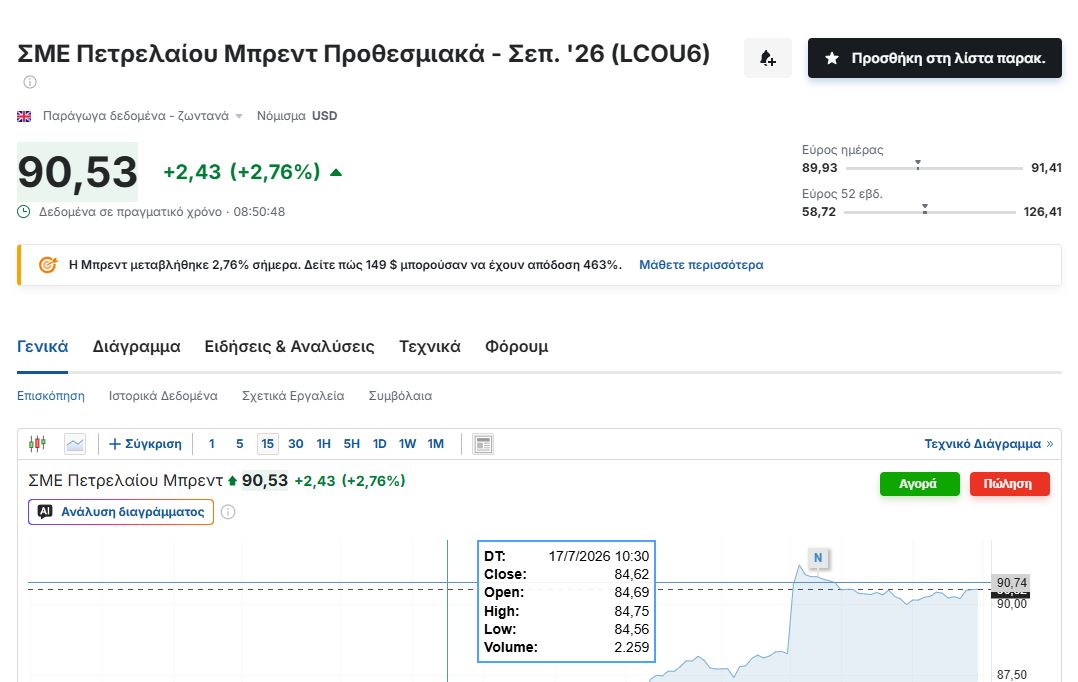
Task: Select the 1W chart interval
Action: point(407,444)
